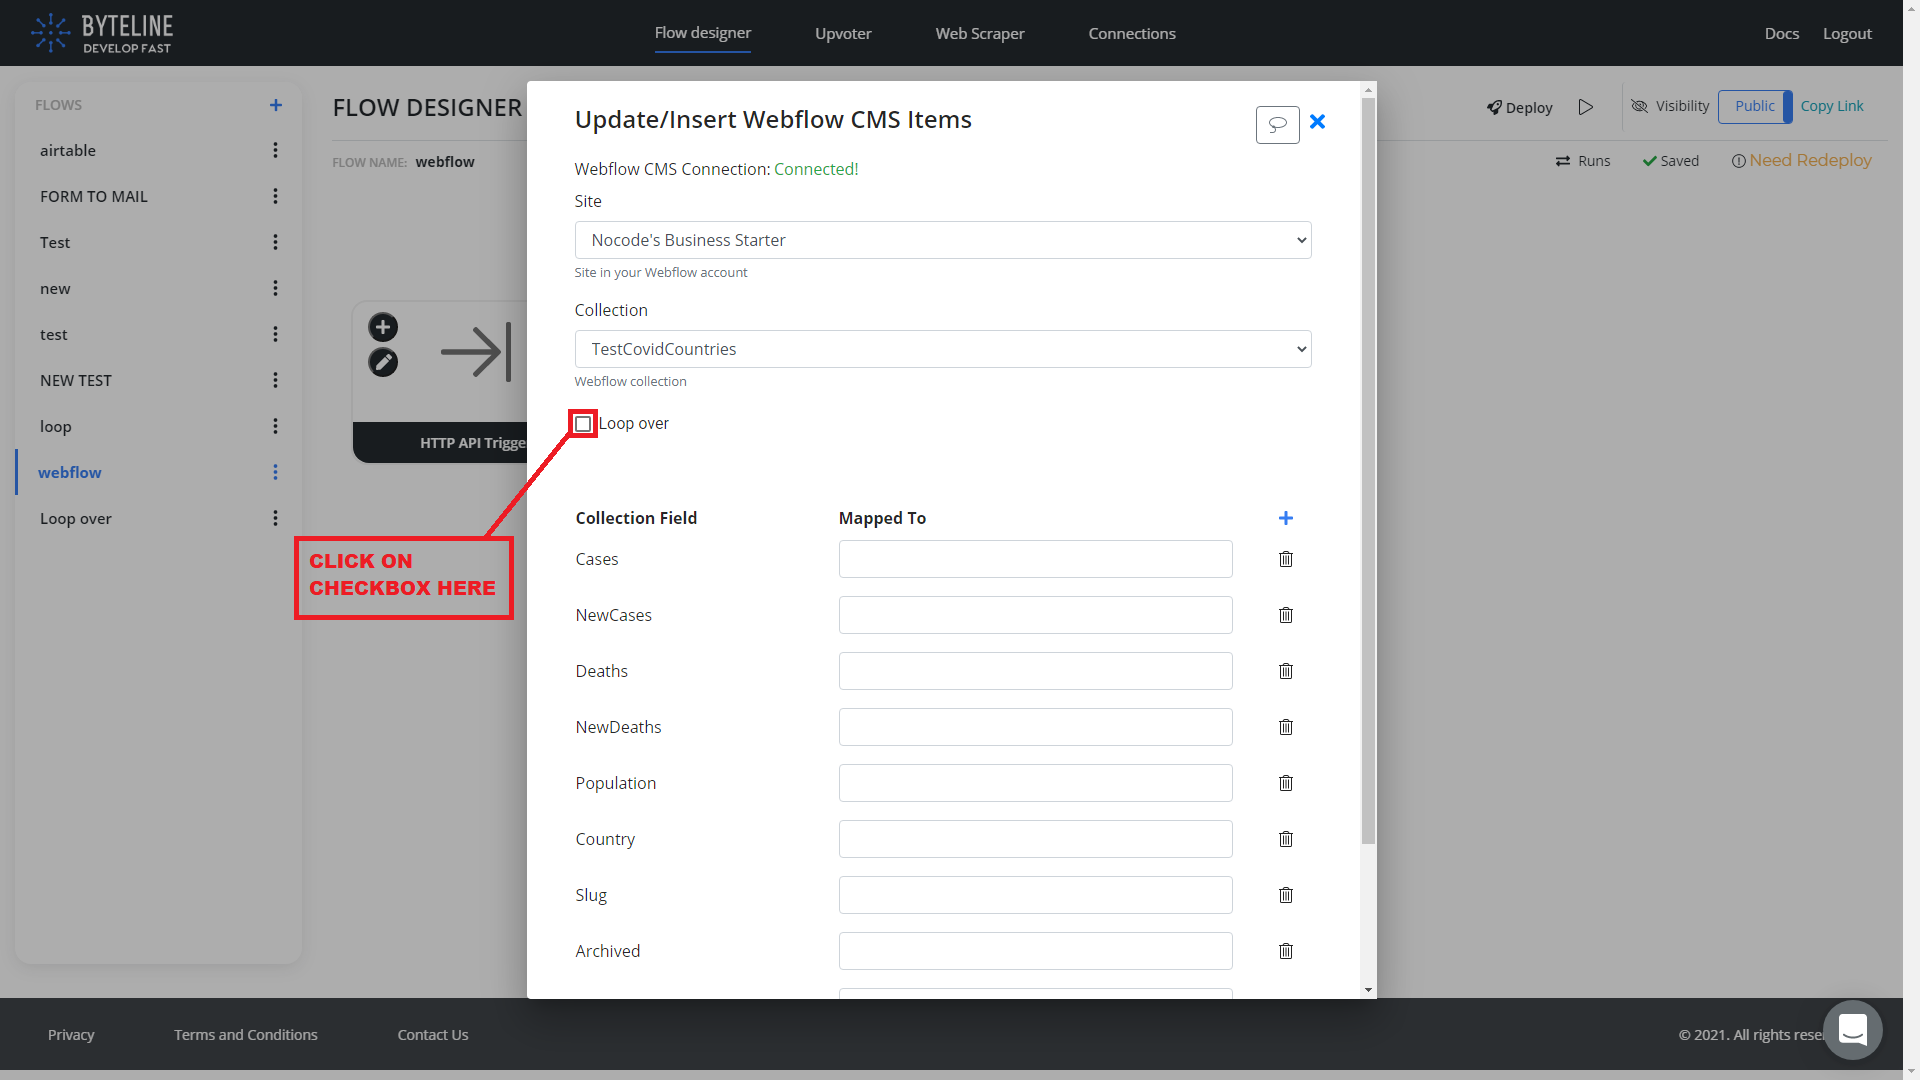Click the Population mapped-to input

click(x=1036, y=783)
